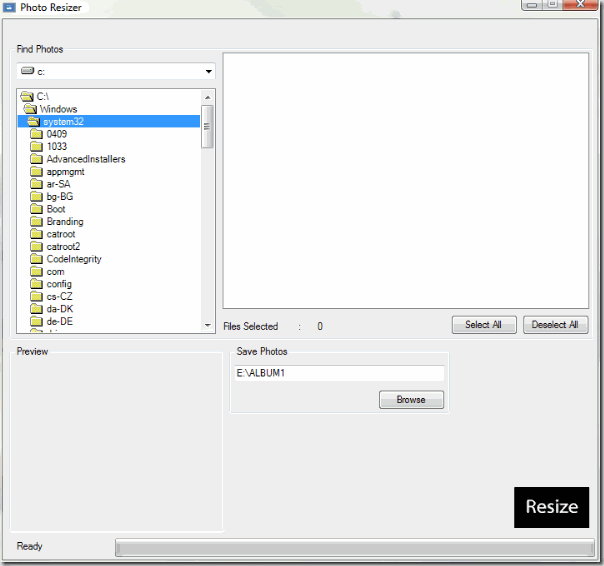Click the Resize button

551,507
